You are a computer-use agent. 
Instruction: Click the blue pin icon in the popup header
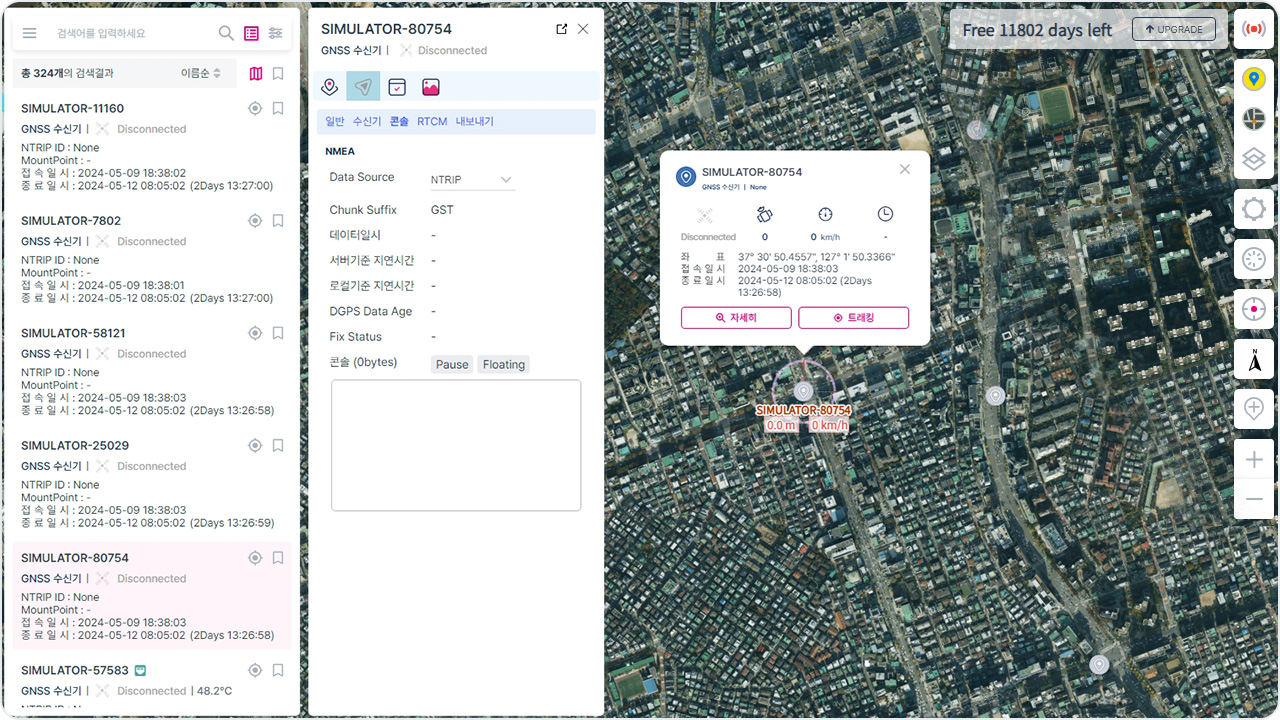click(x=686, y=177)
